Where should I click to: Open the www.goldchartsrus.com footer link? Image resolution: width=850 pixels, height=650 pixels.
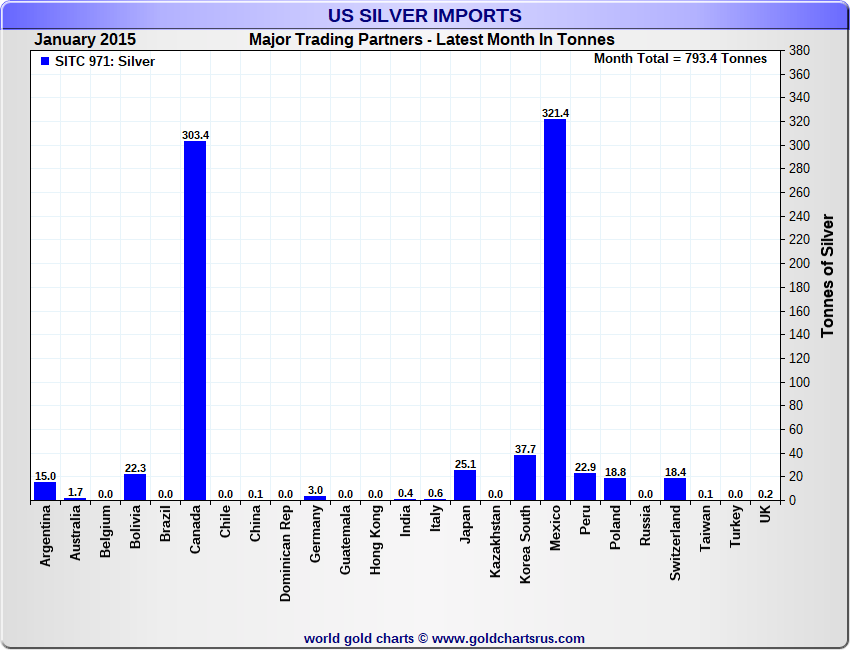[x=508, y=639]
